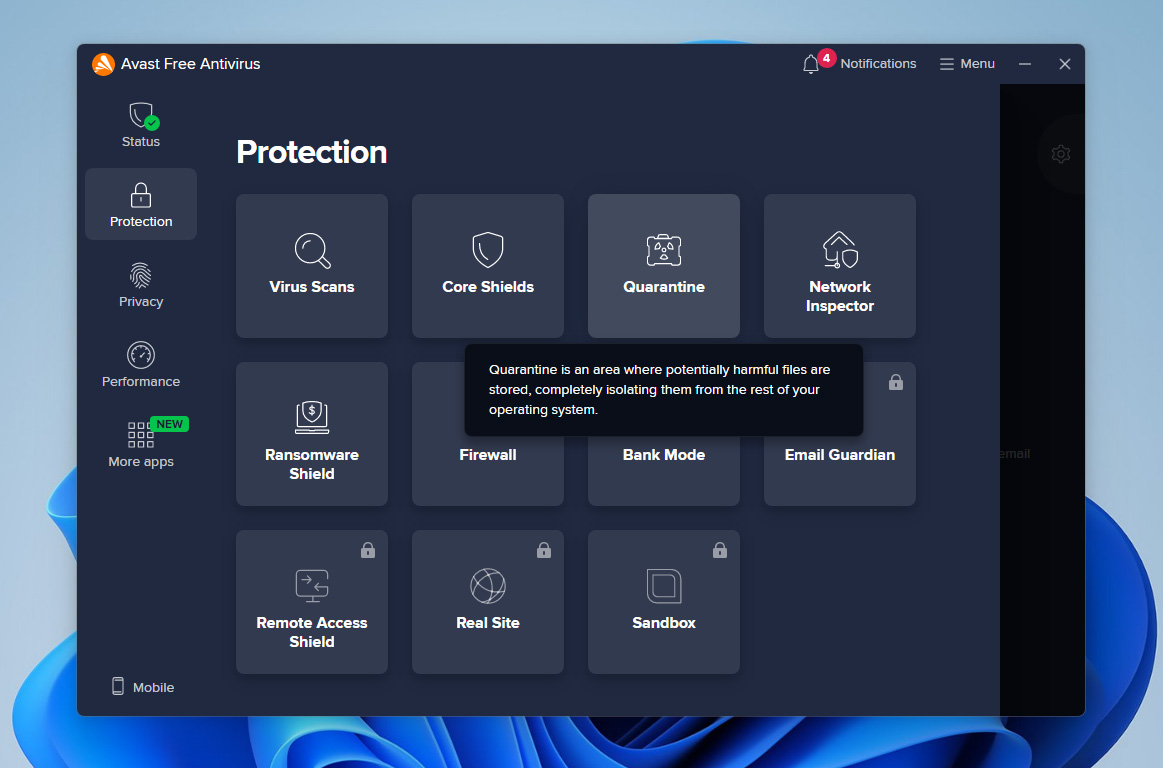Open the Virus Scans magnifier tile

(312, 266)
